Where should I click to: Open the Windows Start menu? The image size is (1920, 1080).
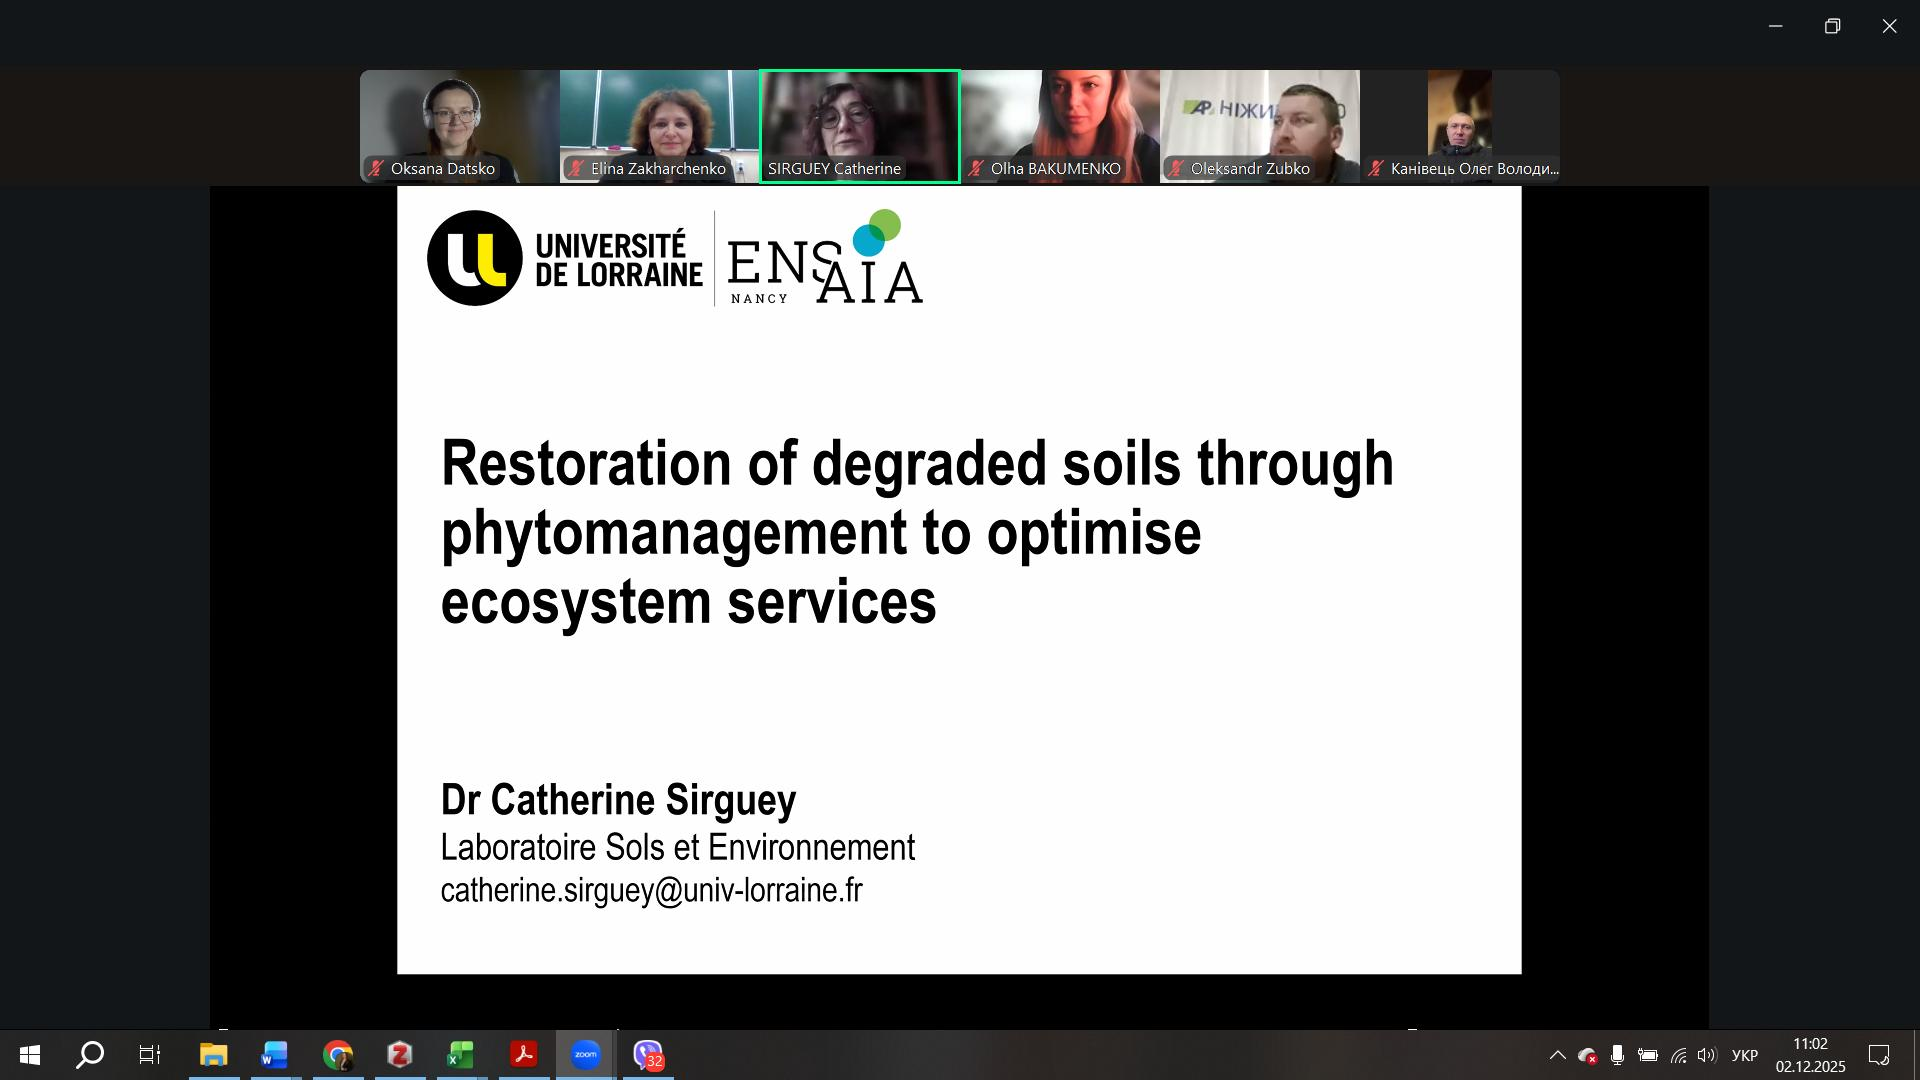point(29,1054)
